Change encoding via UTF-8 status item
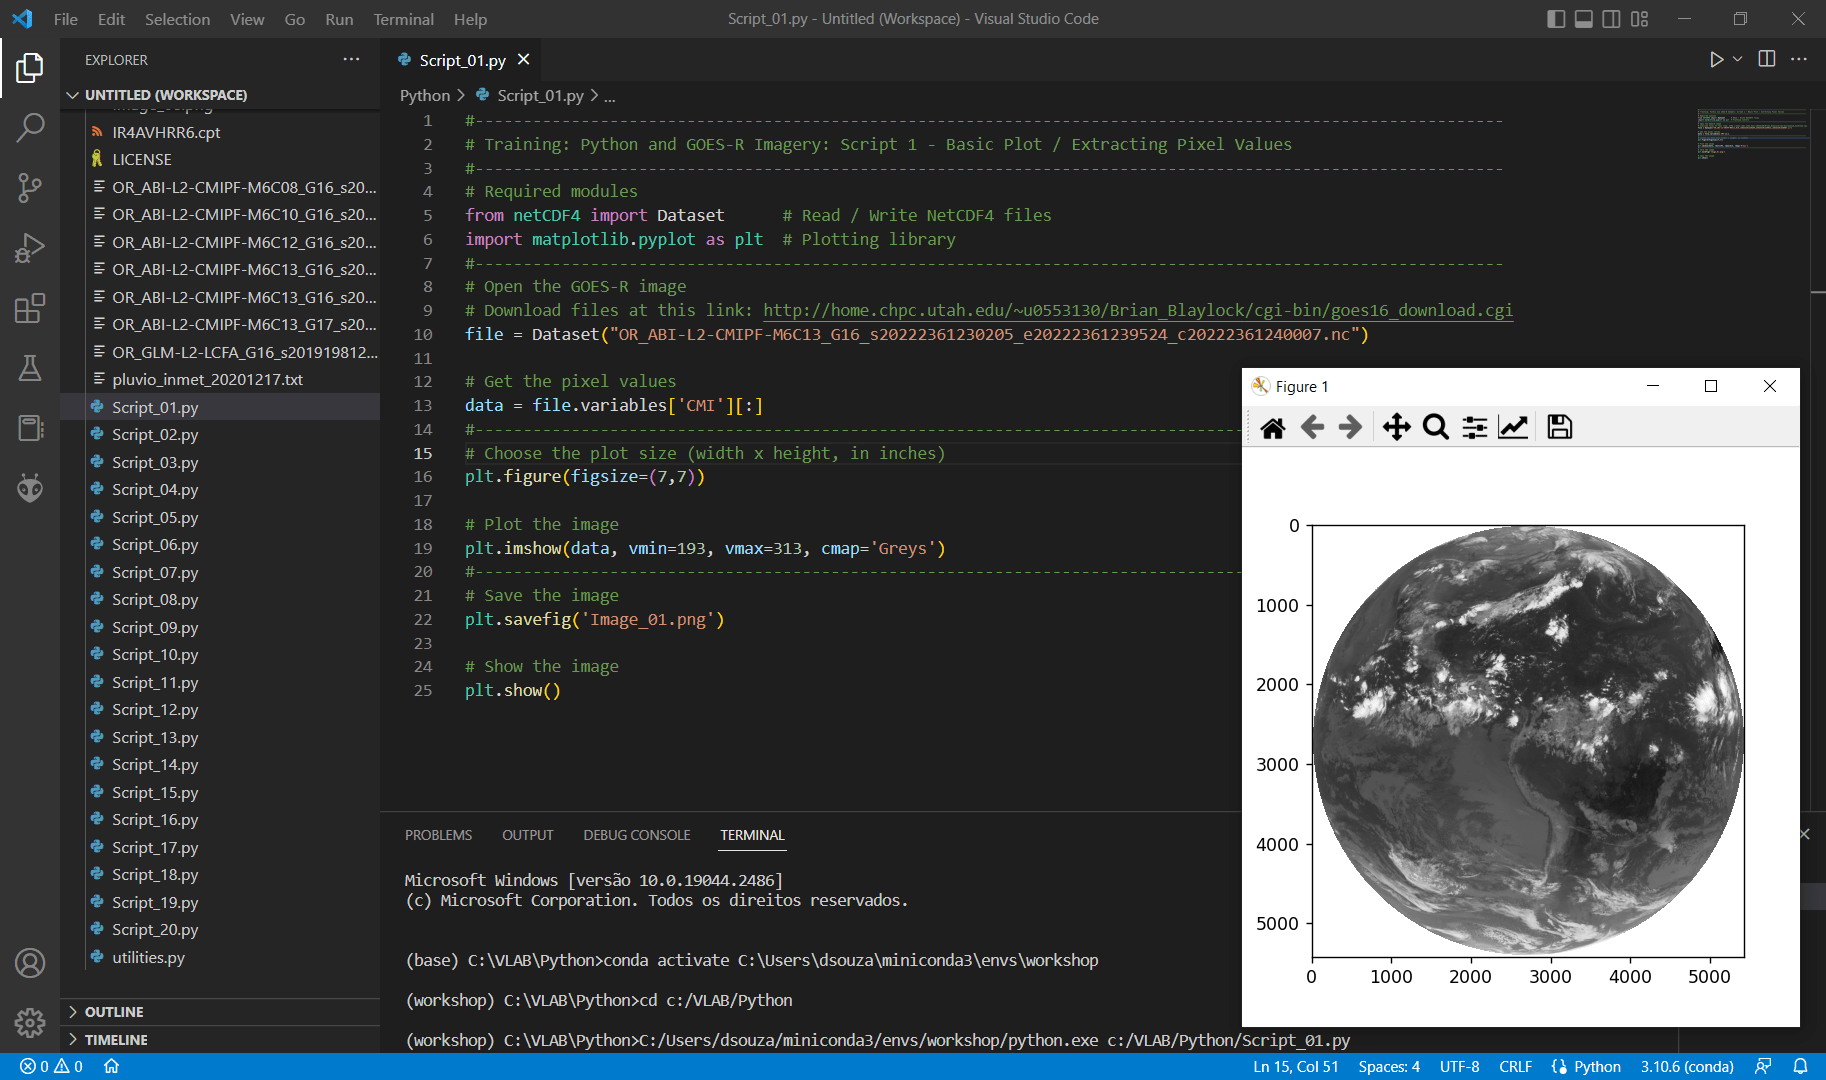Screen dimensions: 1826x1080 pos(1460,1066)
